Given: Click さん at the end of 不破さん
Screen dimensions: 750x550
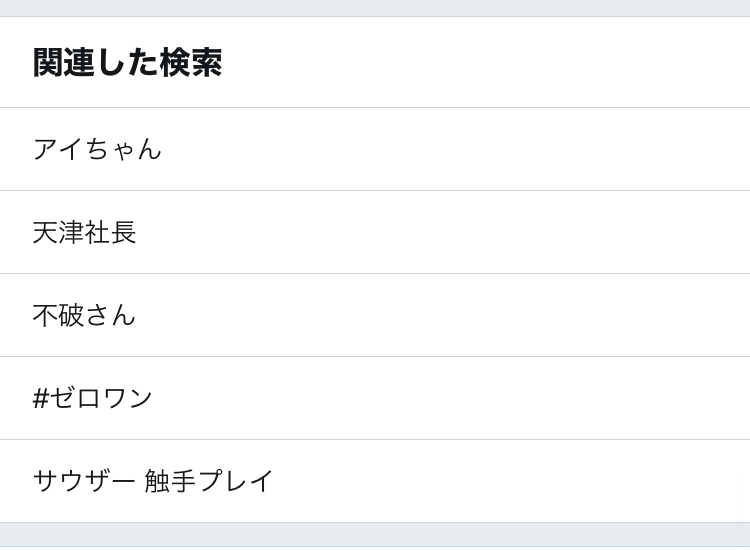Looking at the screenshot, I should click(110, 315).
